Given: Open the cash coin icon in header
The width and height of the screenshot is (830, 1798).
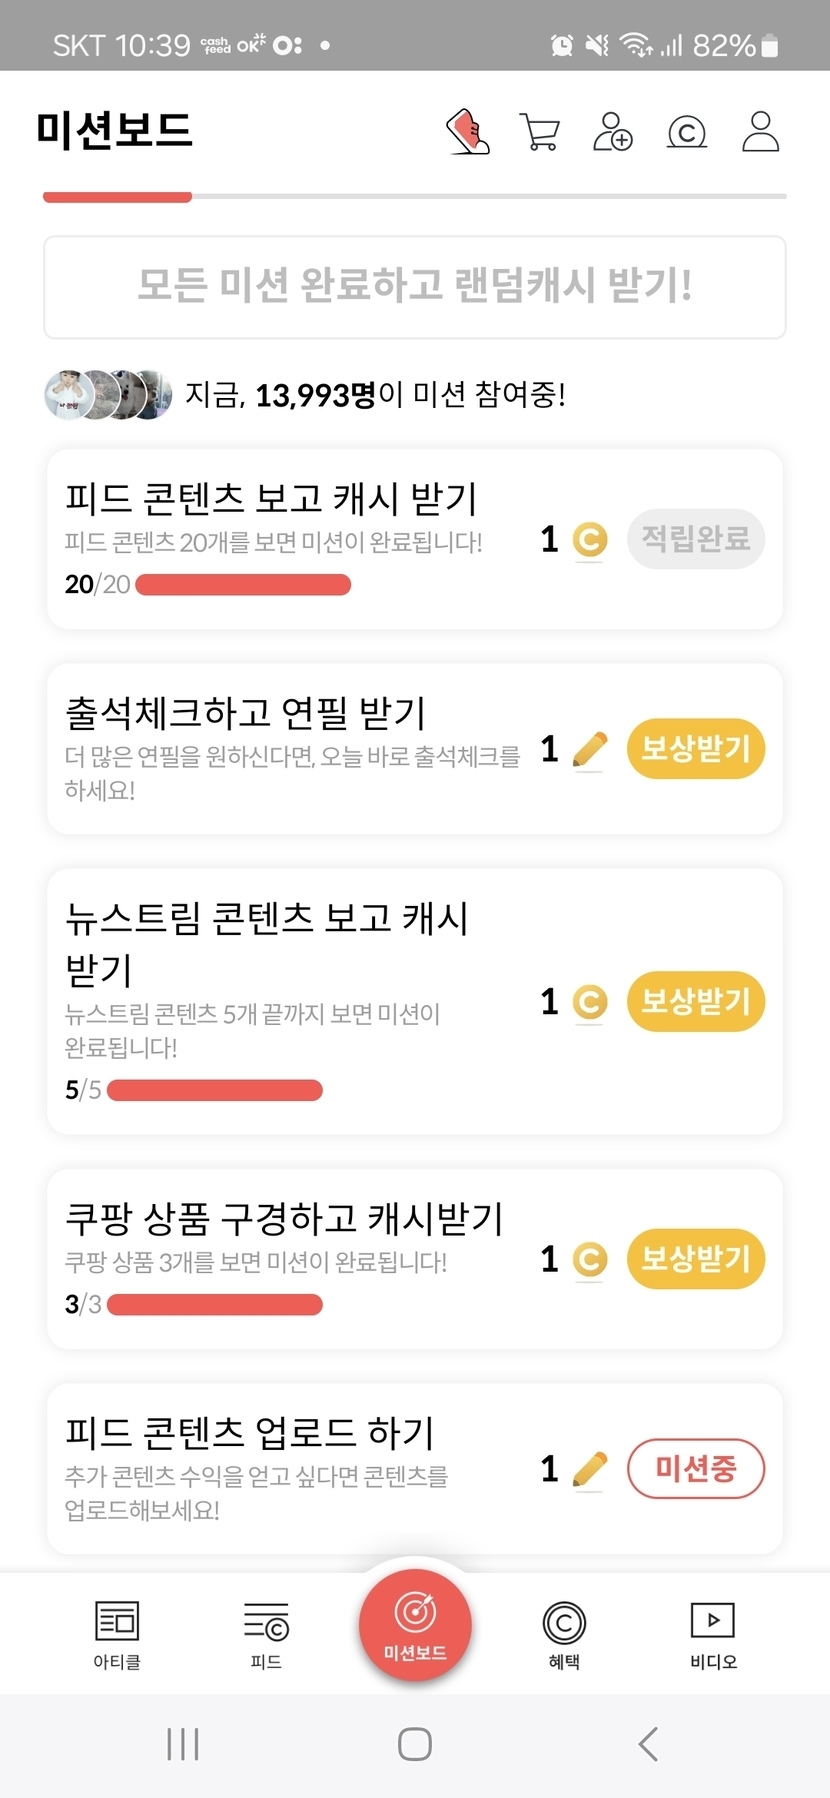Looking at the screenshot, I should (x=687, y=131).
